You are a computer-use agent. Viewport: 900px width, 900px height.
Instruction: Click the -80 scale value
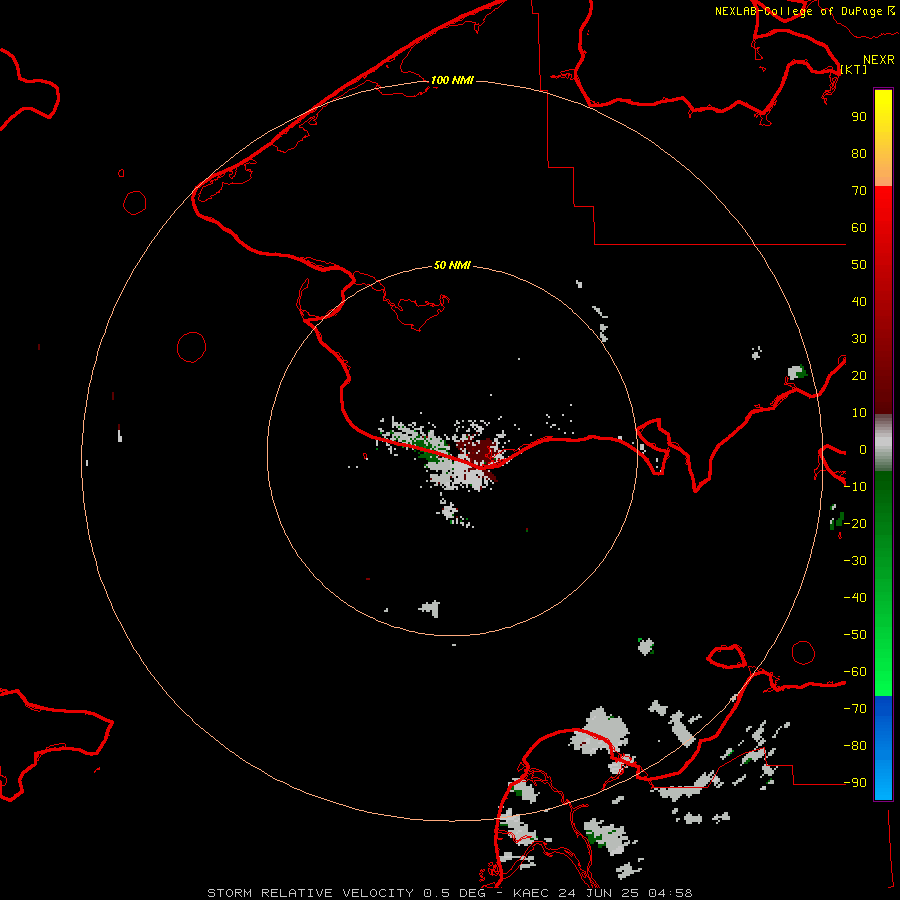855,746
